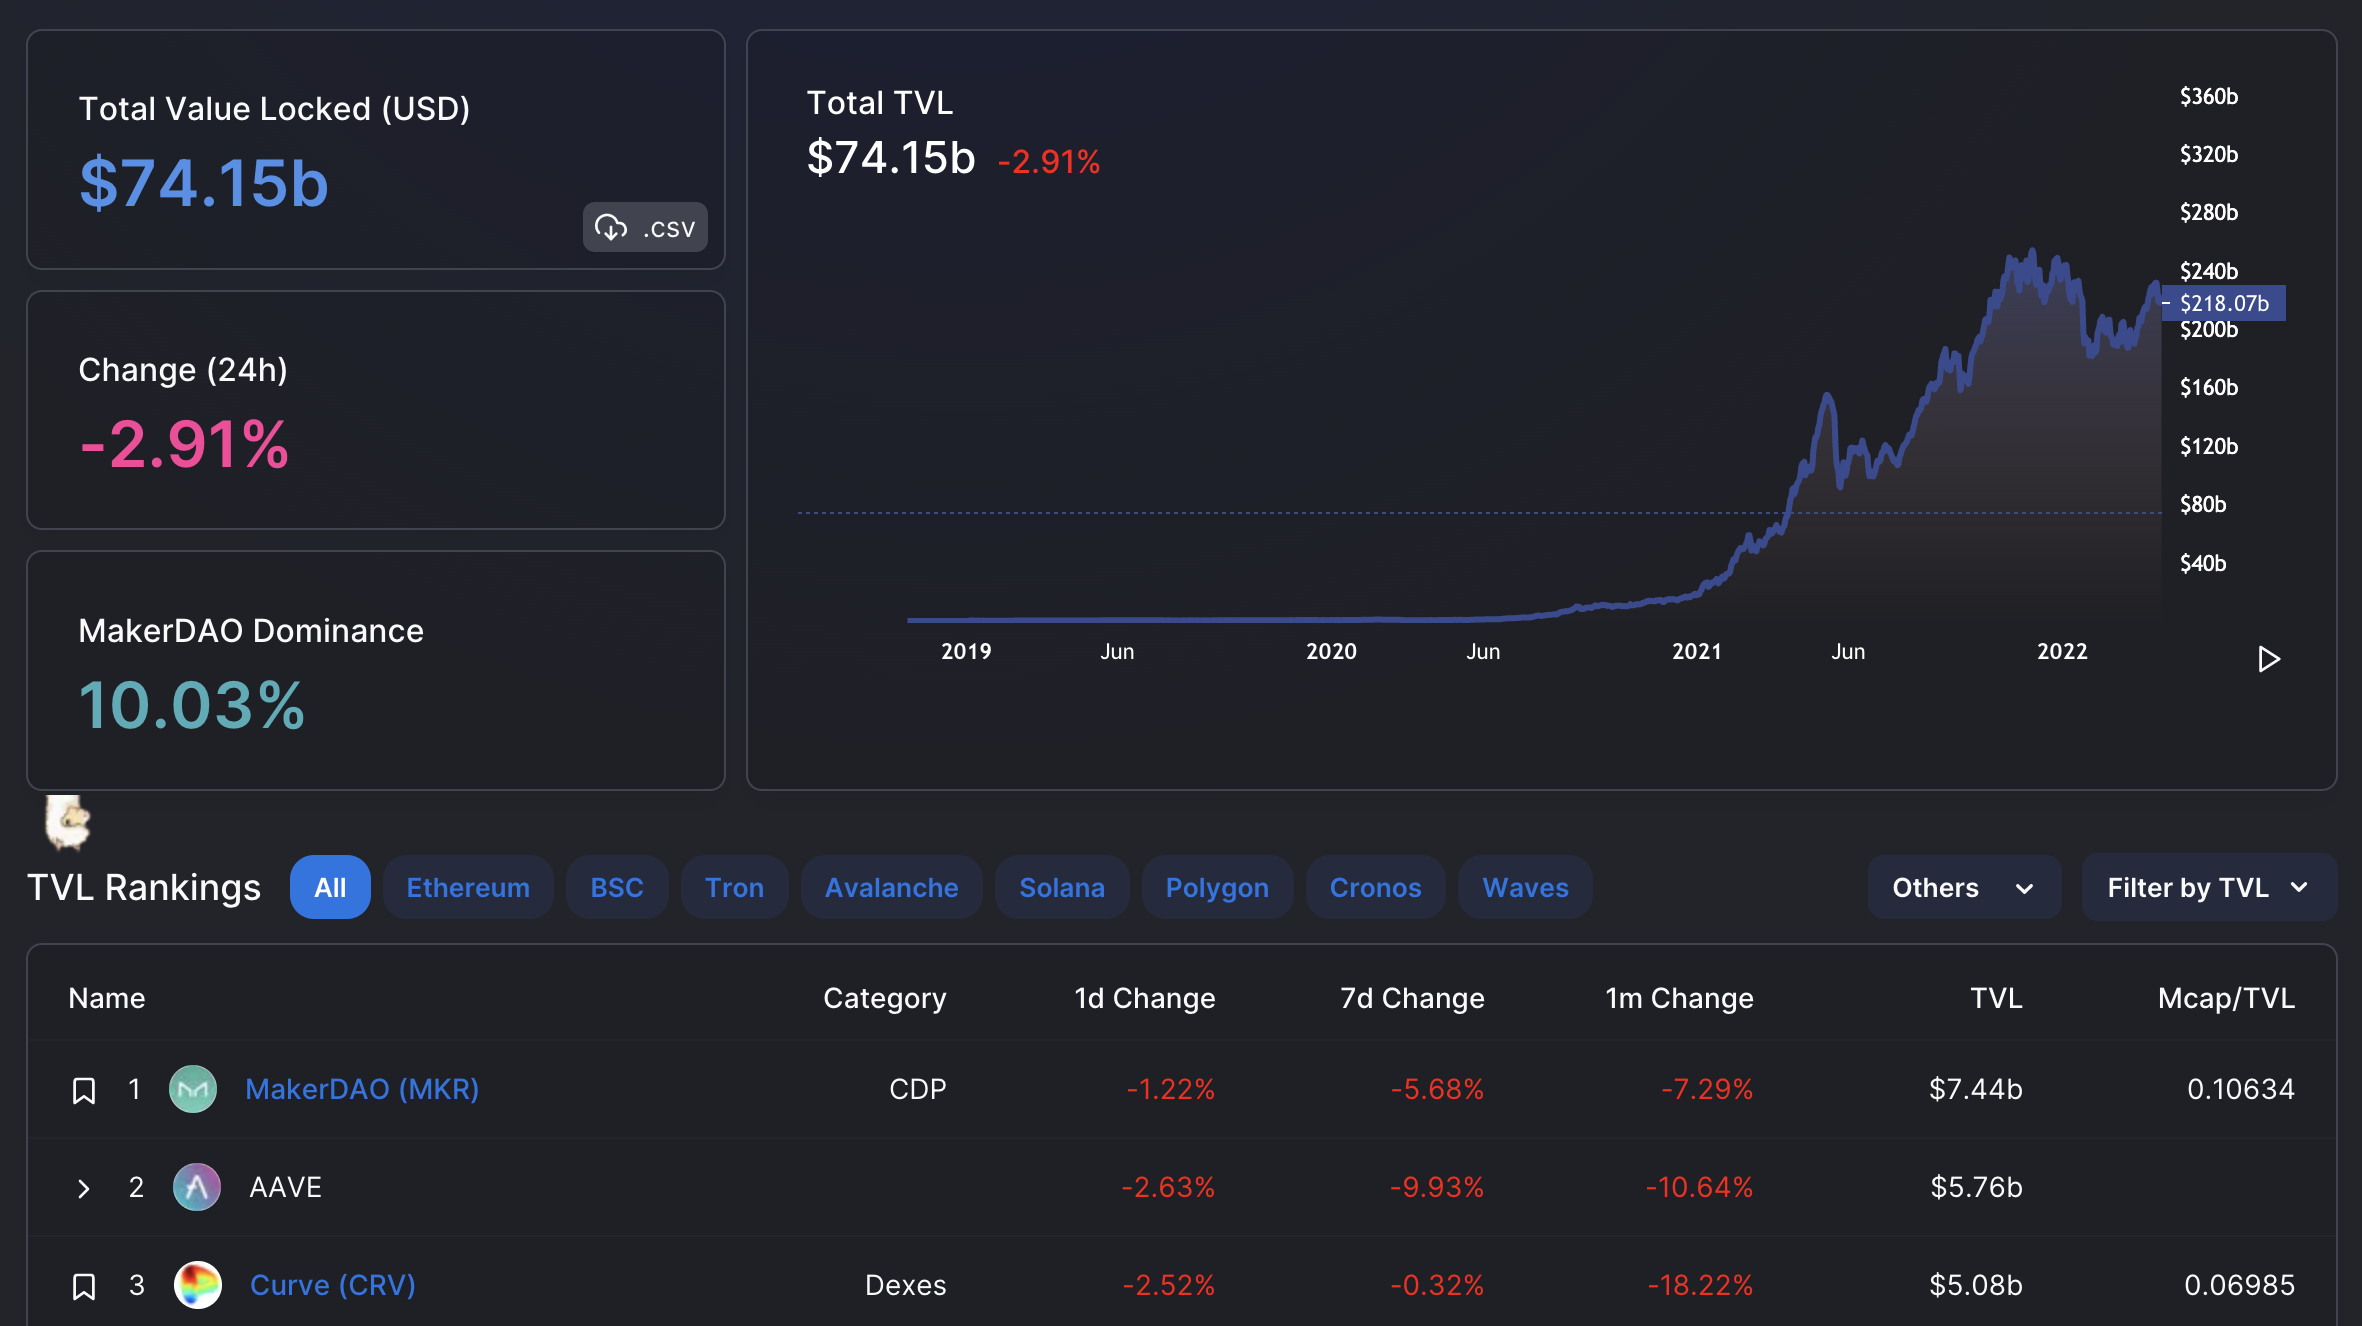Expand the AAVE row chevron
The width and height of the screenshot is (2362, 1326).
(84, 1188)
